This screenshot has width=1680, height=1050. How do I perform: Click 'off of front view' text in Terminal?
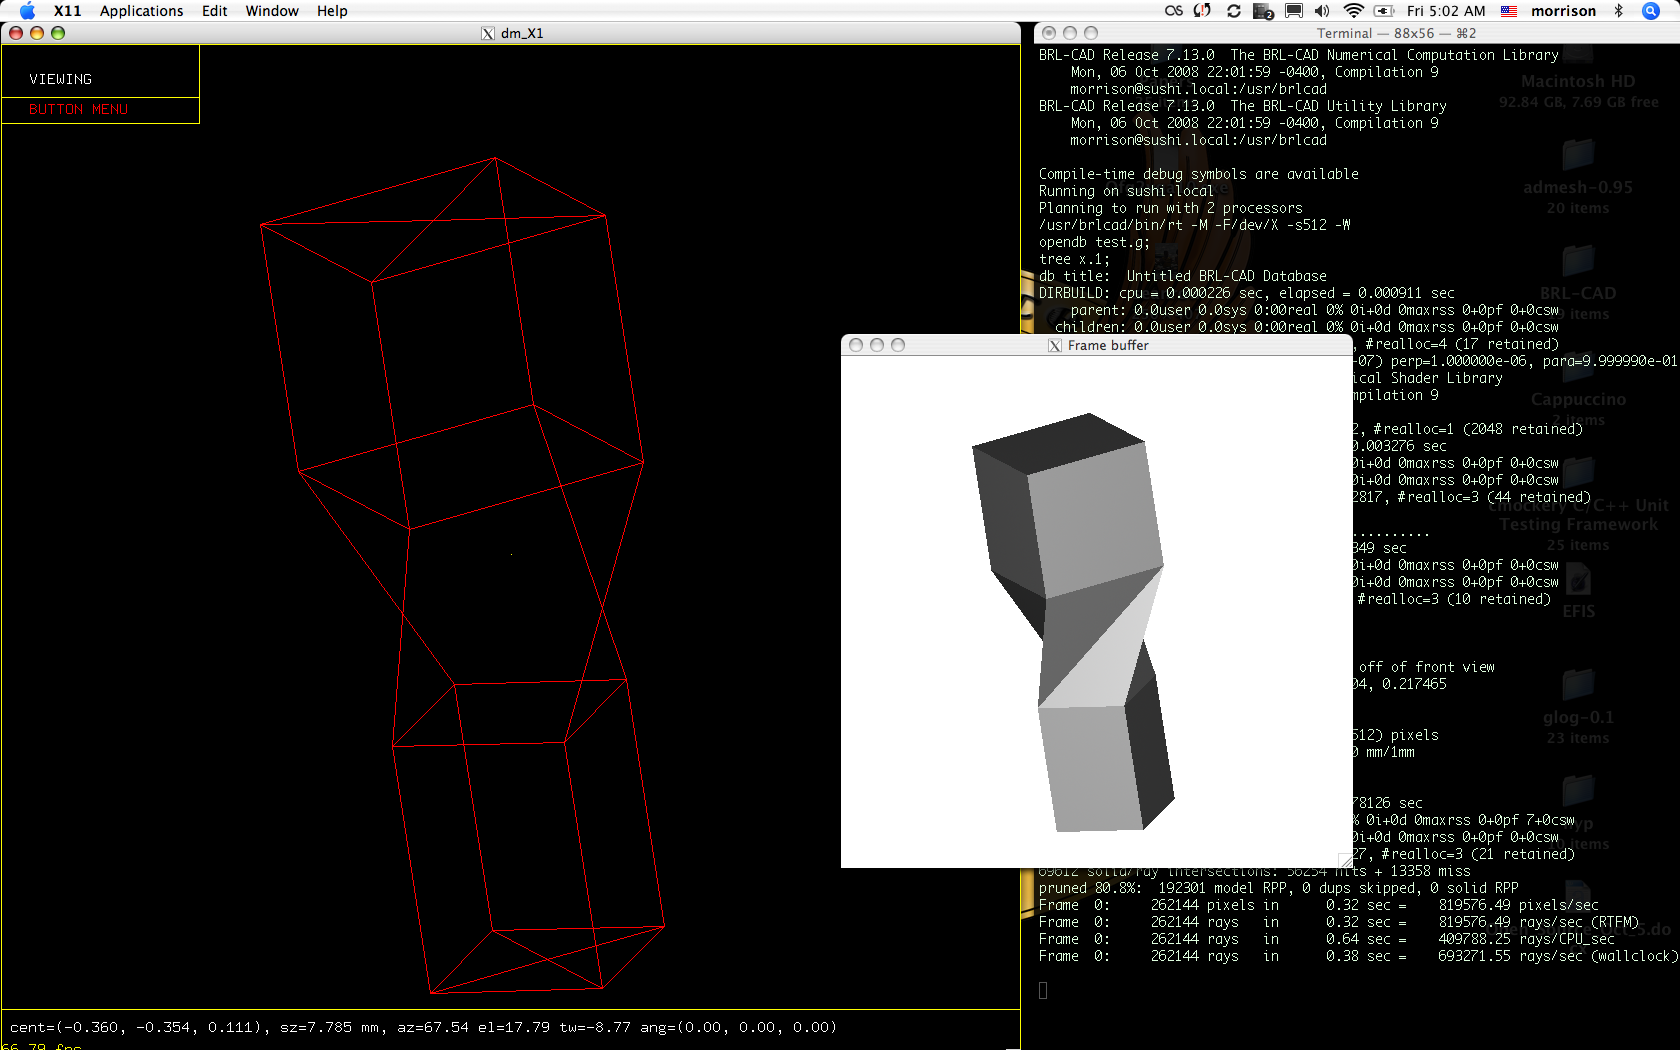click(1426, 667)
